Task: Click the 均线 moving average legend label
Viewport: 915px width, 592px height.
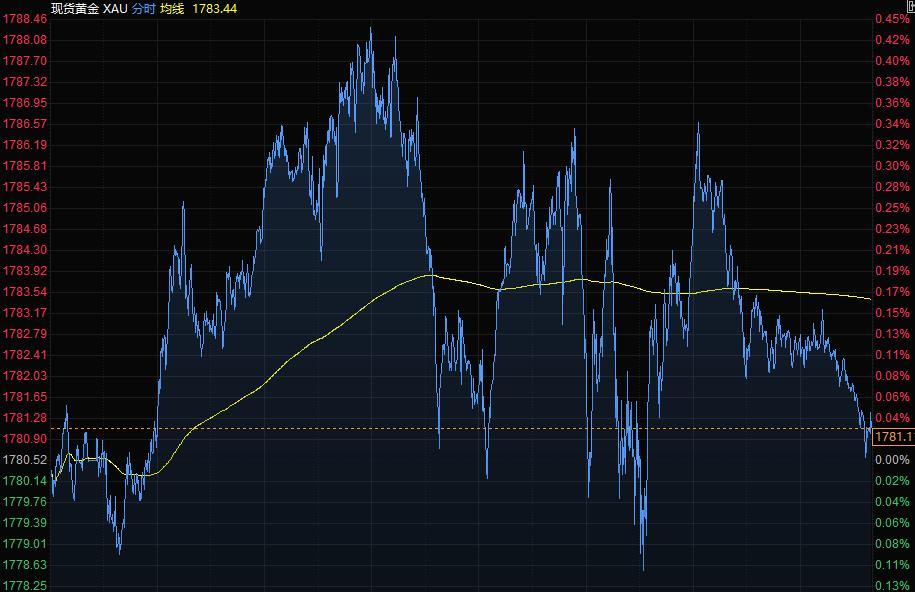Action: 172,8
